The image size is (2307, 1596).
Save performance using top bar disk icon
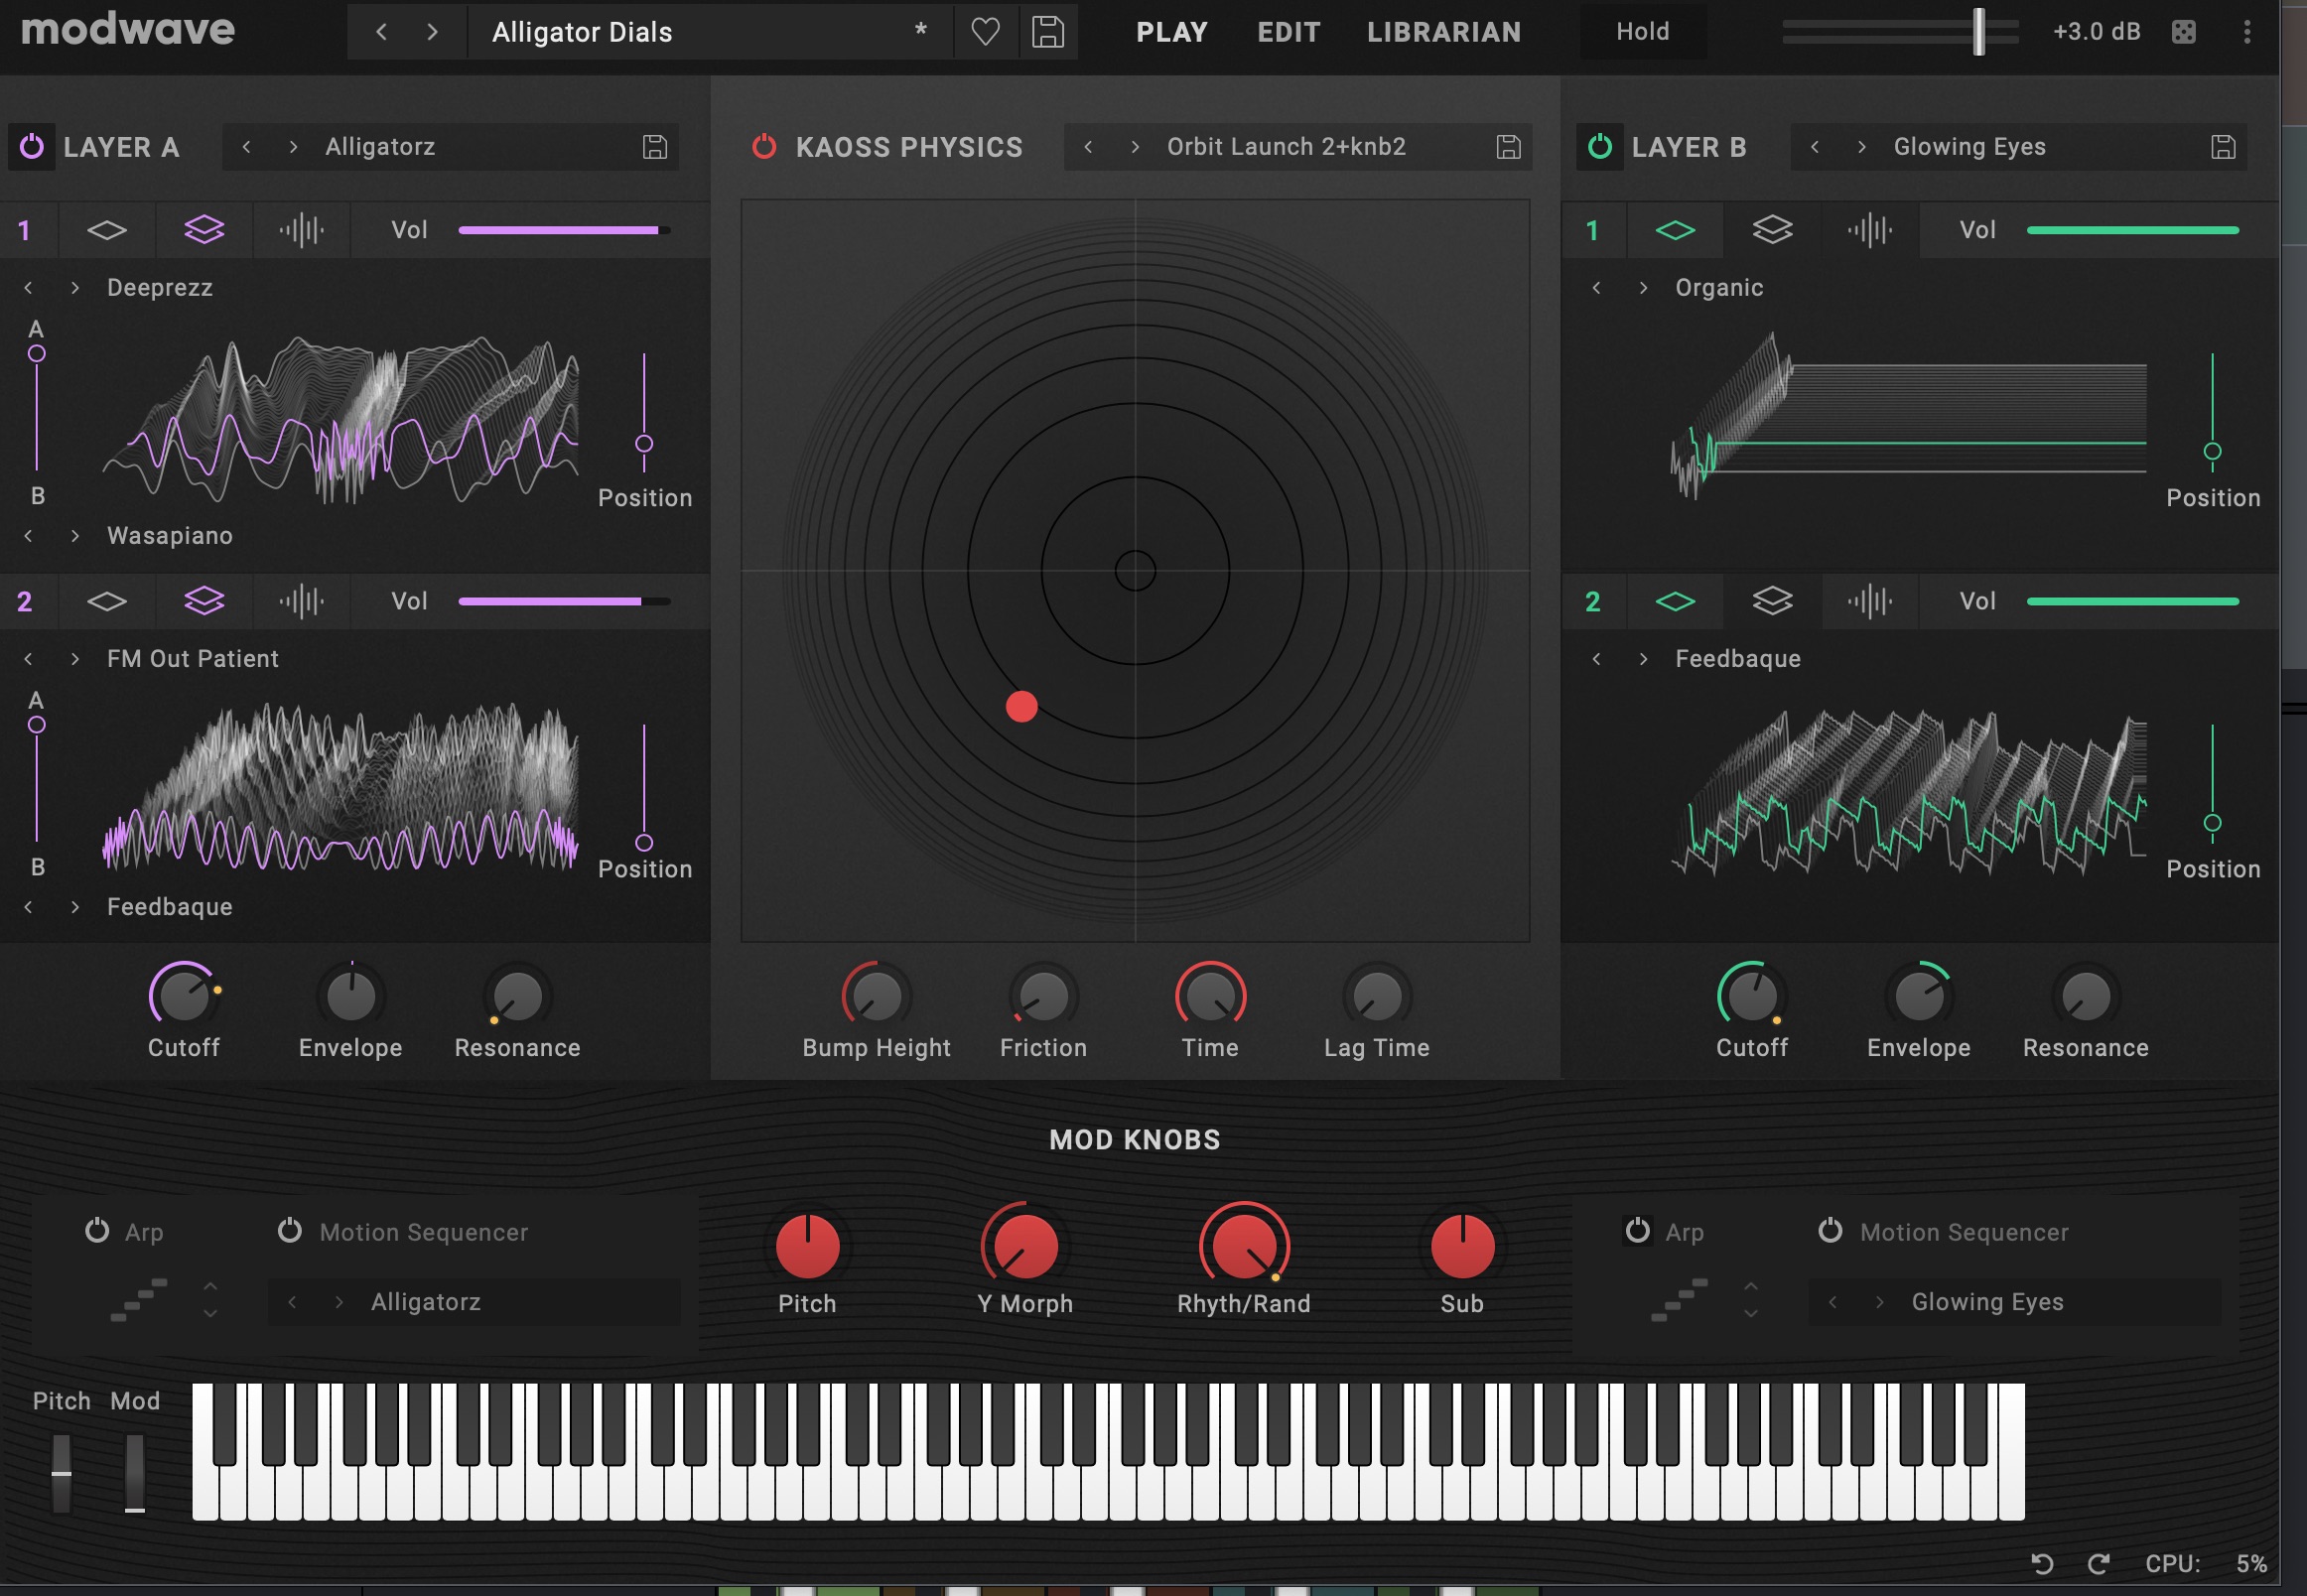coord(1047,32)
